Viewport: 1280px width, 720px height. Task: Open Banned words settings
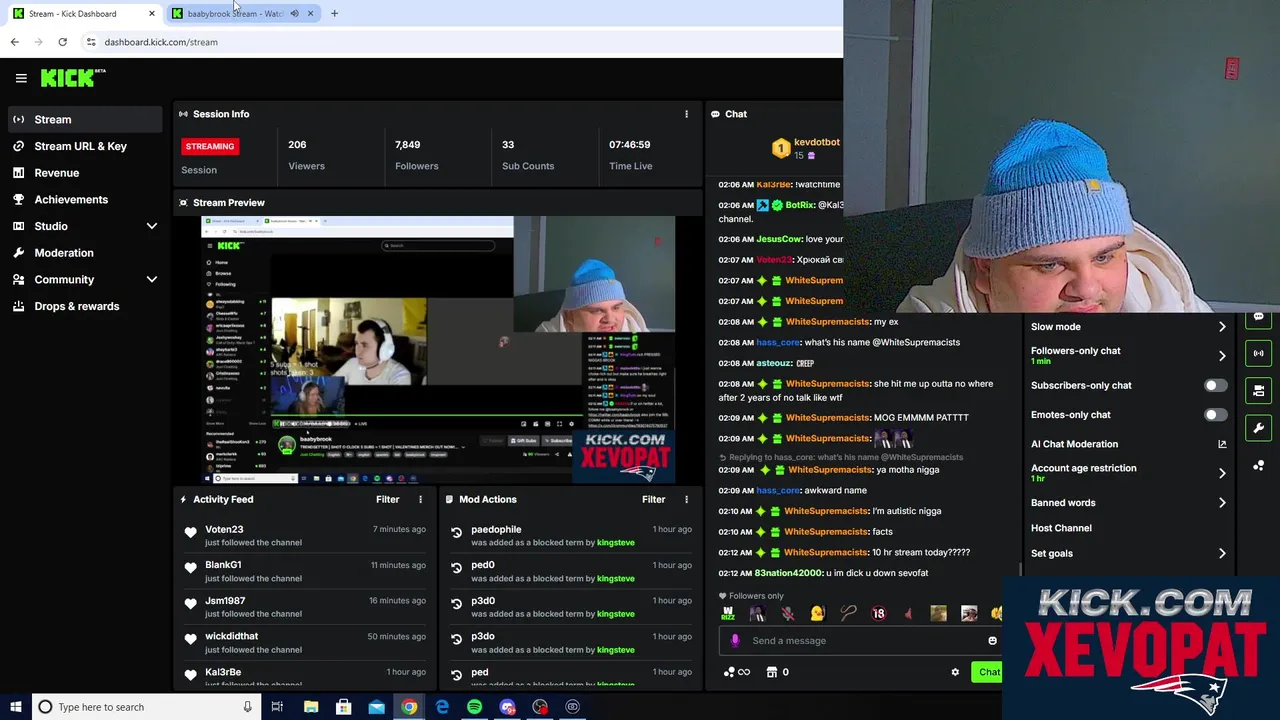[x=1128, y=503]
